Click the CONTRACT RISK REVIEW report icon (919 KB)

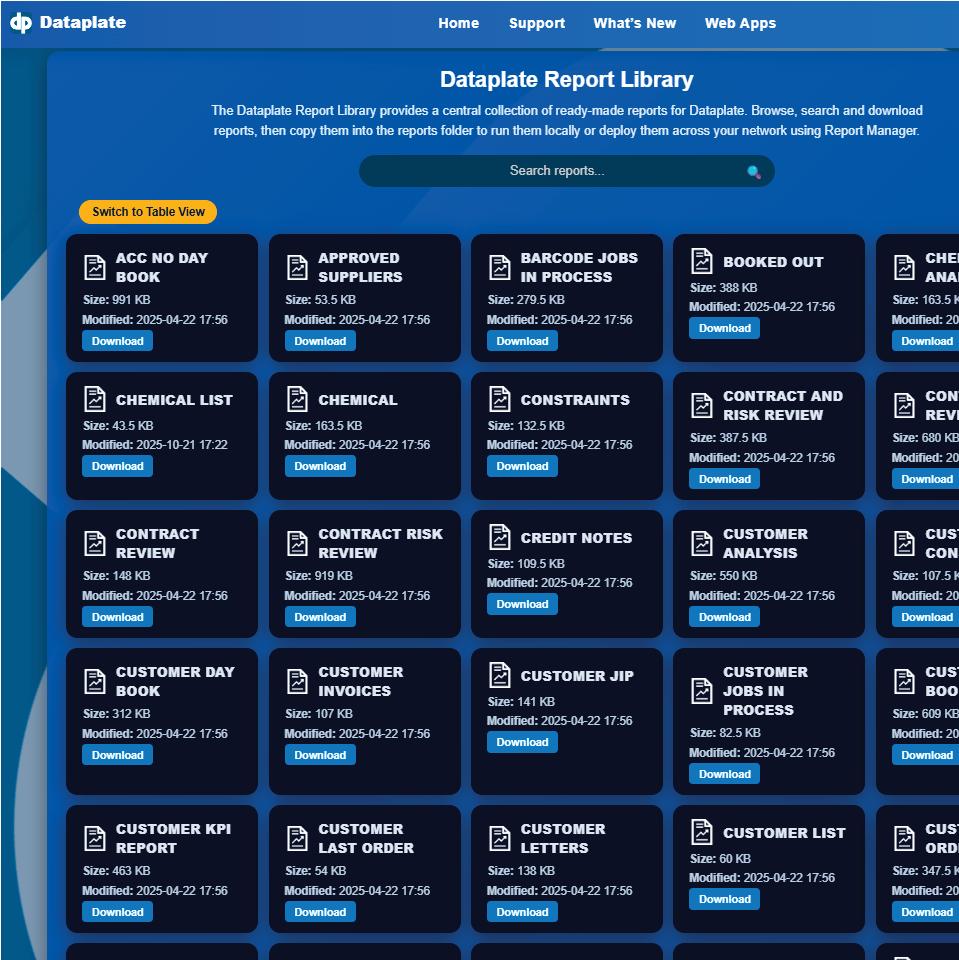click(x=297, y=543)
